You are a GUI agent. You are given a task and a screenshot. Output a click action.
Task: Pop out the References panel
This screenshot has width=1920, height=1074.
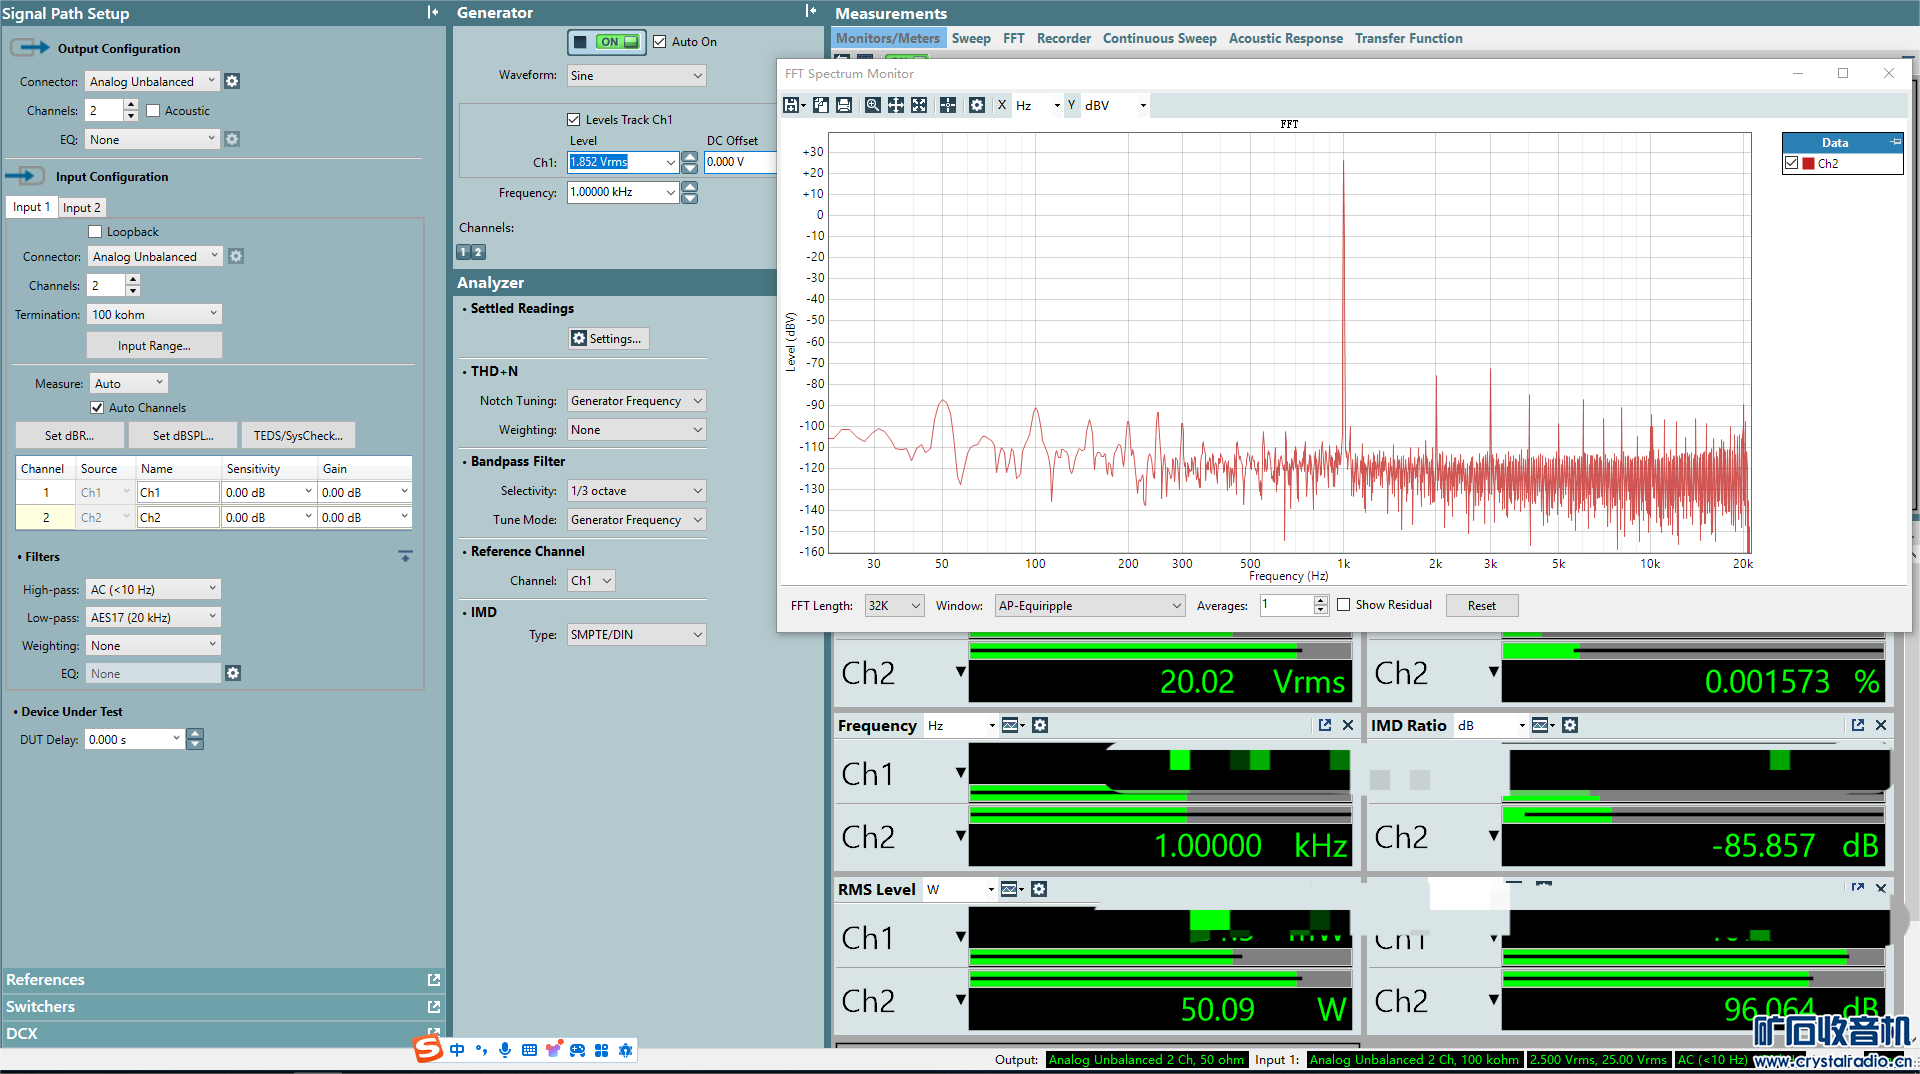(434, 980)
